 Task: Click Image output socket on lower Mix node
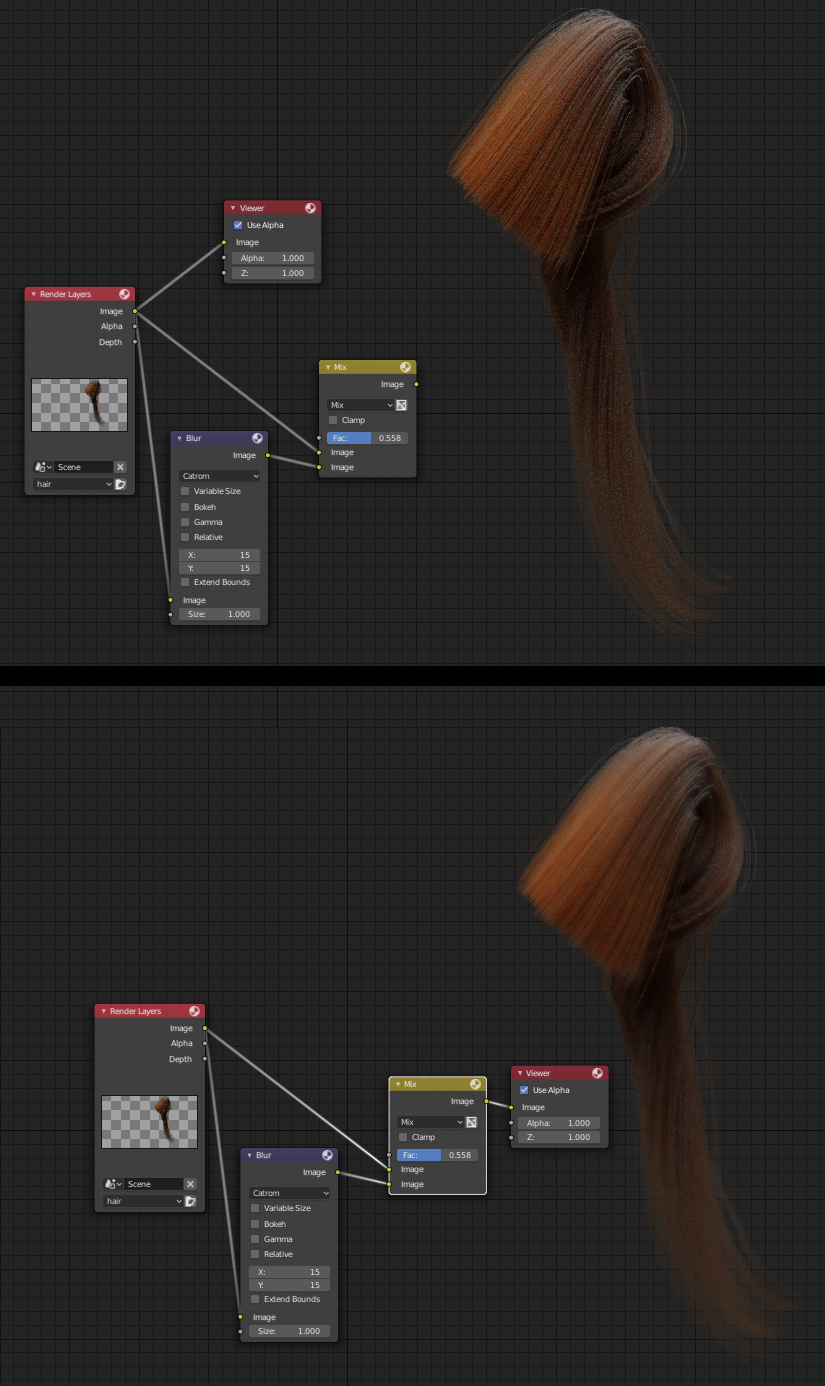tap(486, 1101)
